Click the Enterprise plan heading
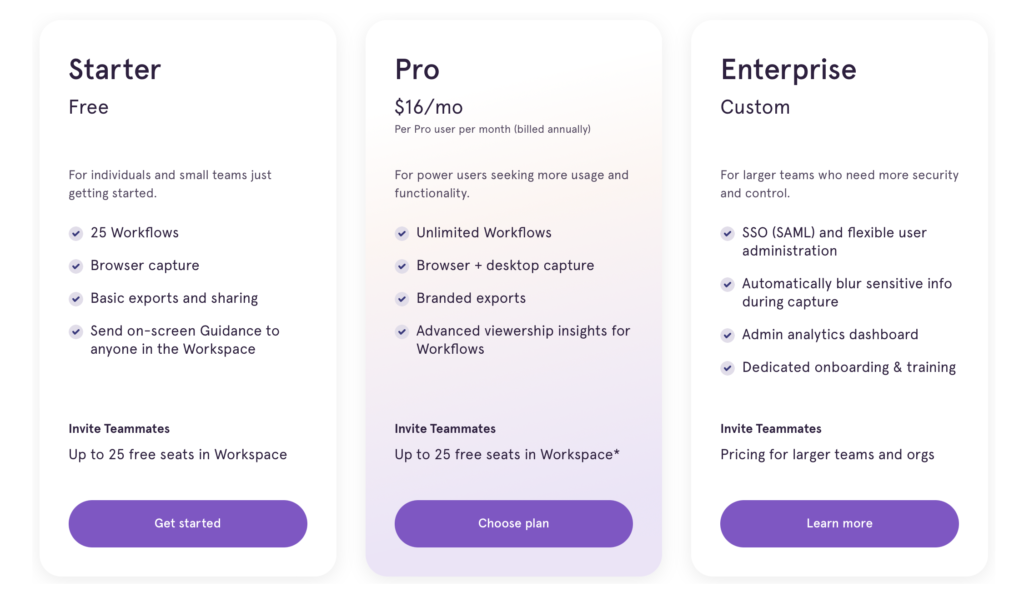This screenshot has height=592, width=1024. click(788, 70)
